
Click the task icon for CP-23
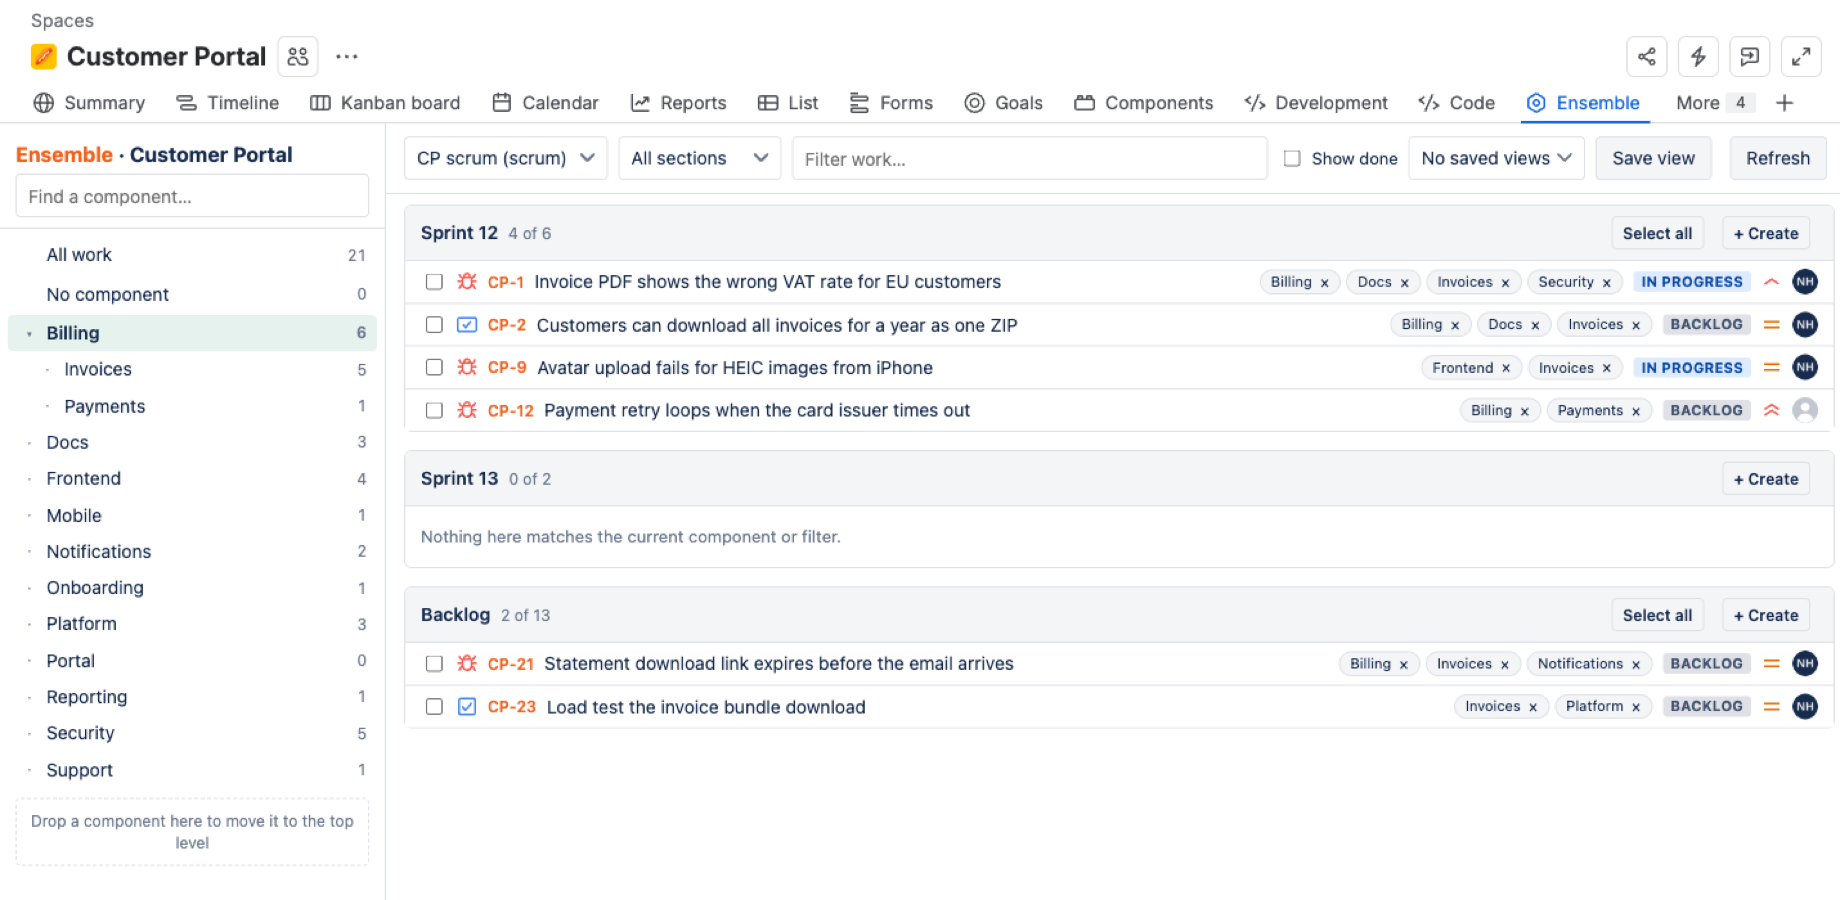467,707
